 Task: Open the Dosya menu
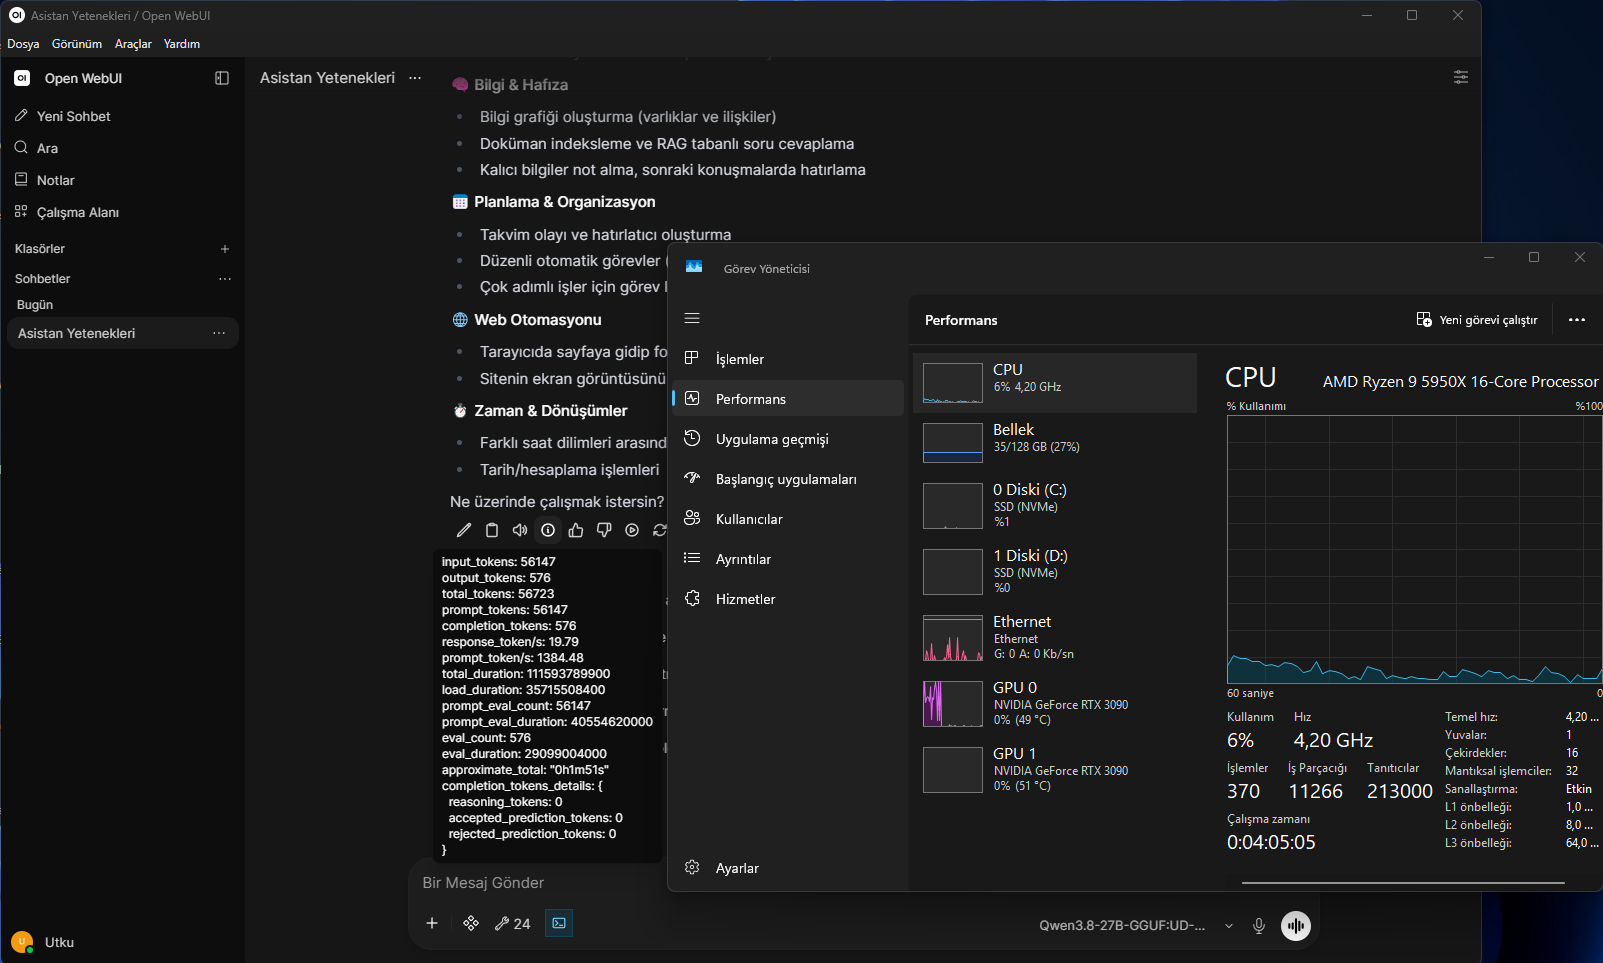pos(23,44)
